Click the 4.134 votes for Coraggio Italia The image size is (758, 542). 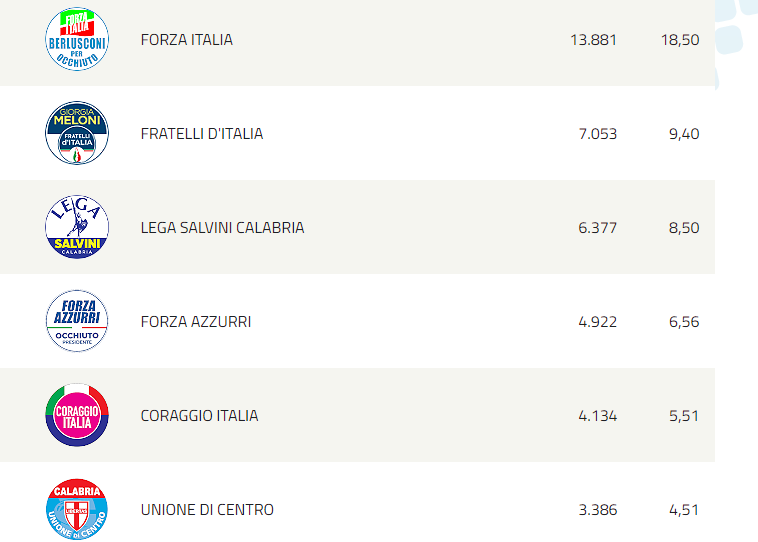[598, 415]
